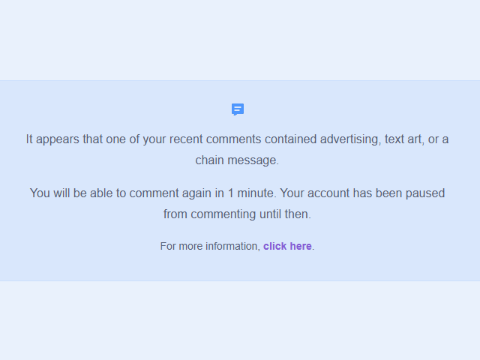Click the 'from commenting until then.' line

pyautogui.click(x=237, y=214)
